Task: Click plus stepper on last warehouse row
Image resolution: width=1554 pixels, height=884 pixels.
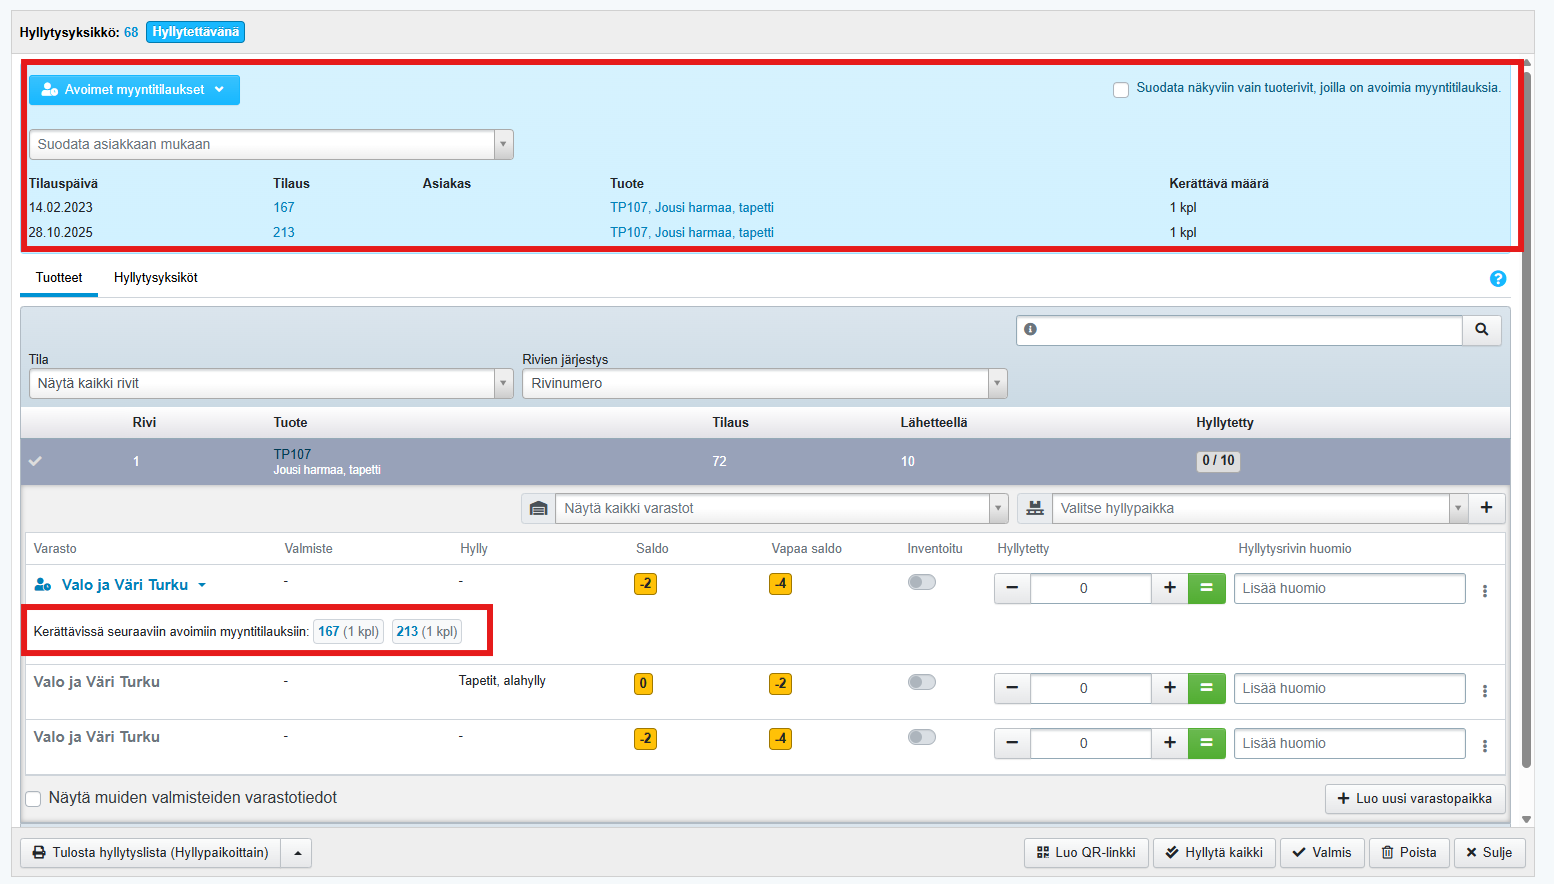Action: [1169, 743]
